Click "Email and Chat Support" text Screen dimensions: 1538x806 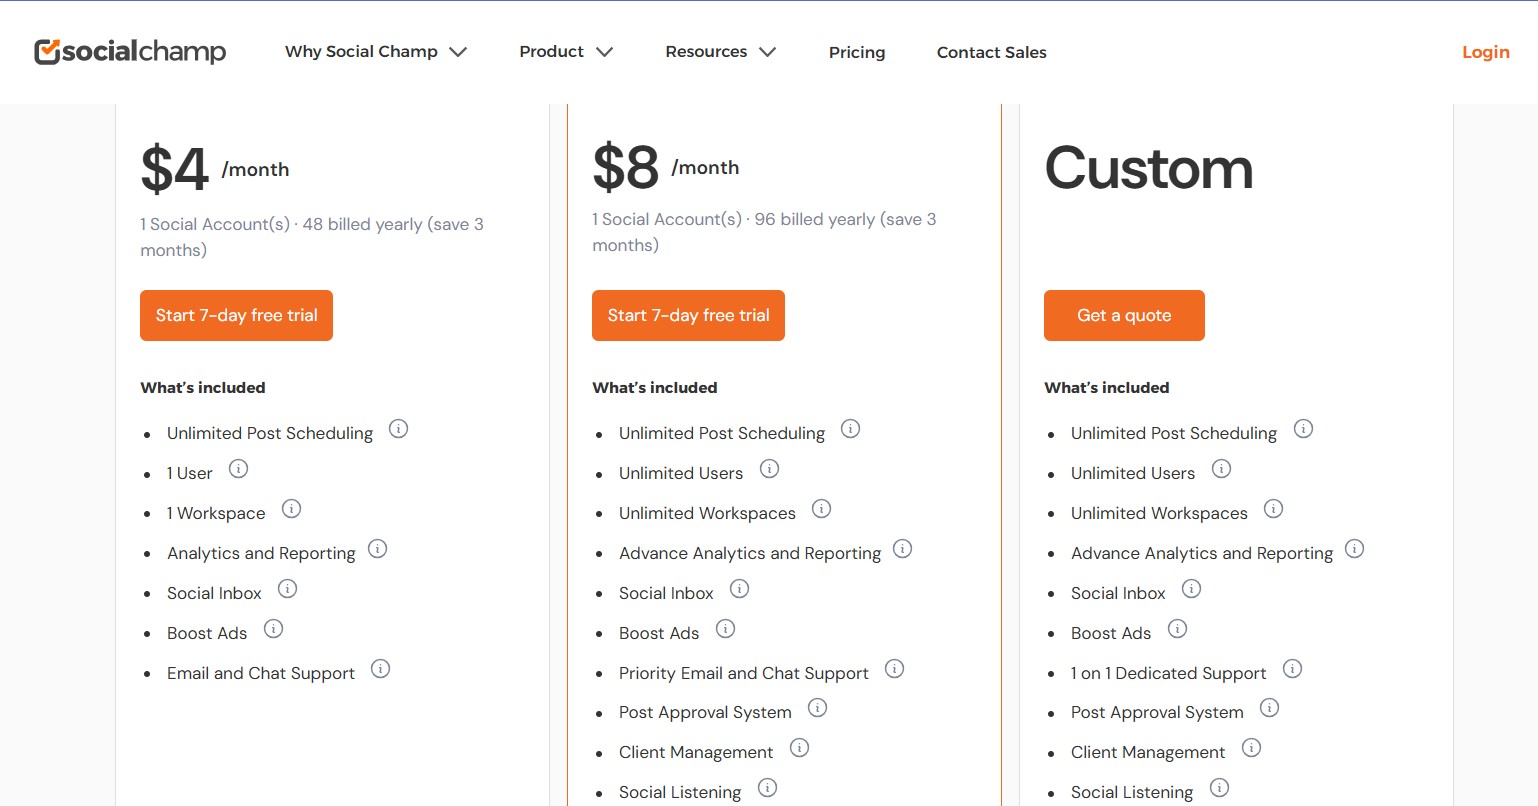coord(261,673)
